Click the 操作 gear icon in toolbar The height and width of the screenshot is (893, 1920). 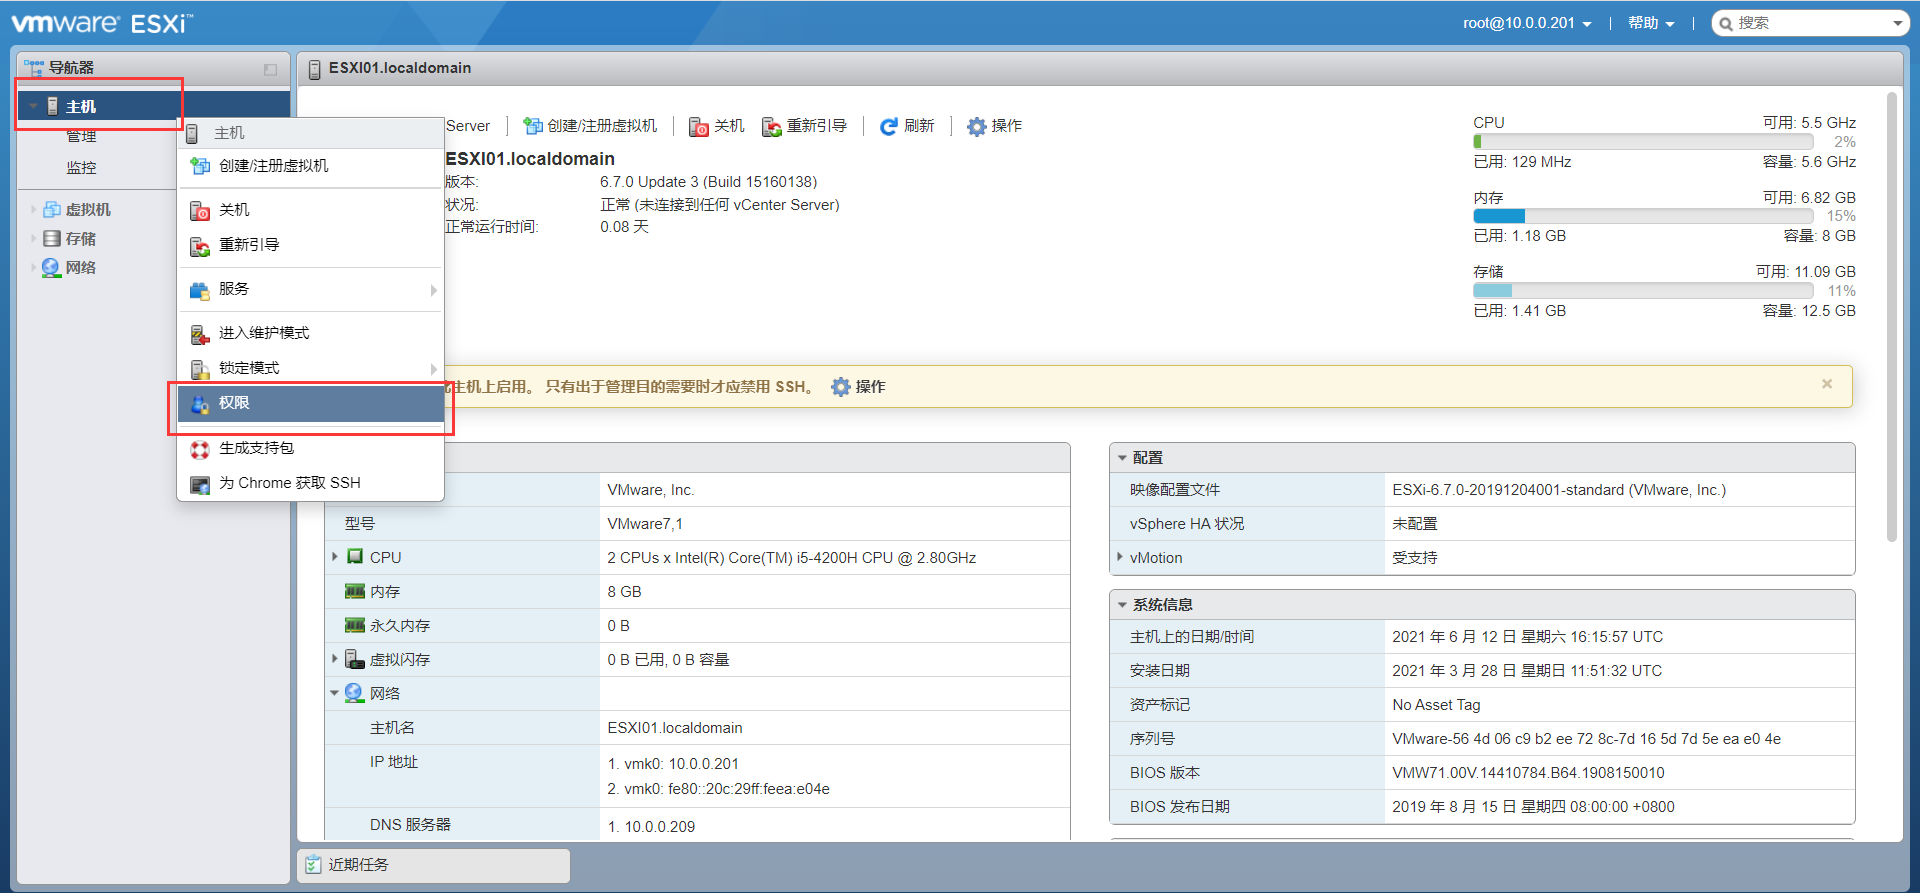[x=977, y=127]
